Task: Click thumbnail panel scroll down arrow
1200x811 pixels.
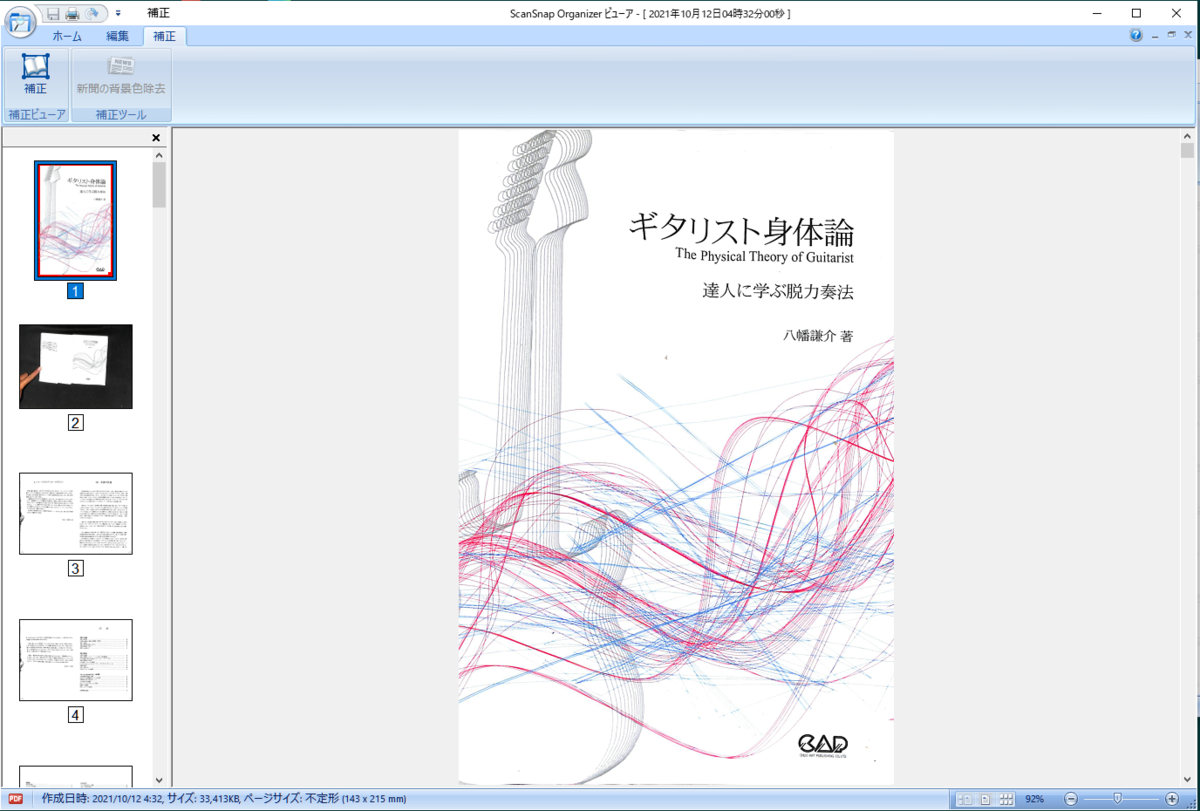Action: tap(159, 779)
